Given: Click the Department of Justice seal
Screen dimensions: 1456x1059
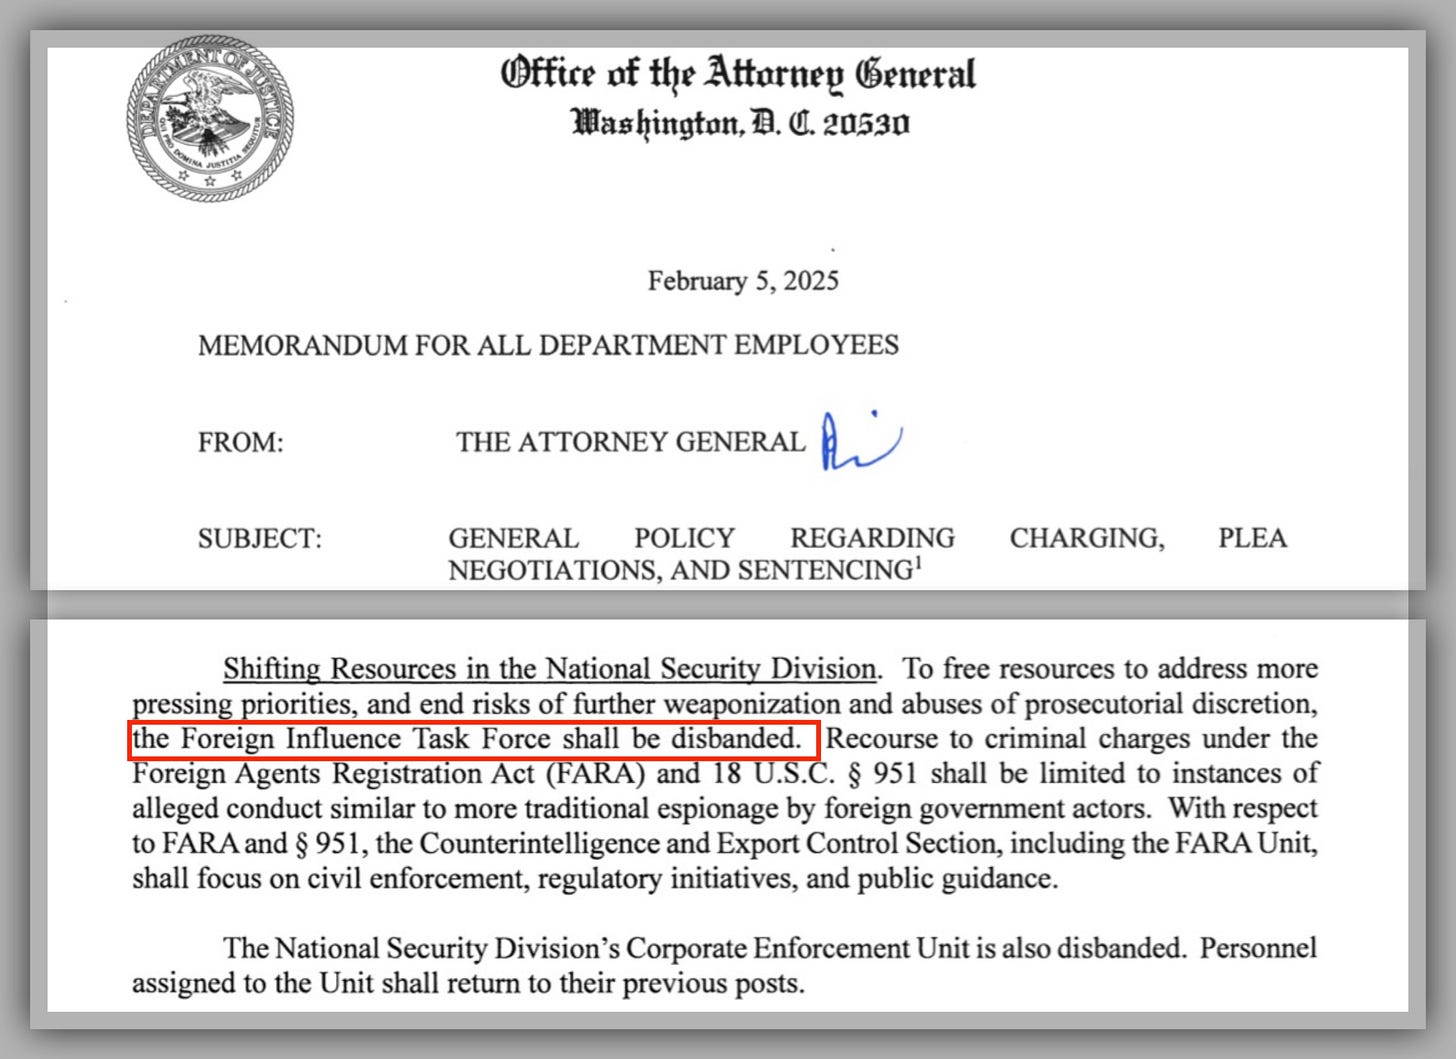Looking at the screenshot, I should click(210, 118).
